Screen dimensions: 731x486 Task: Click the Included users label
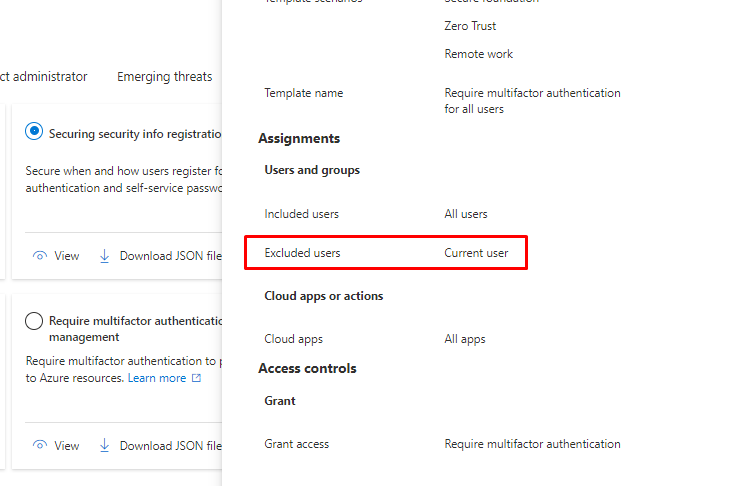301,214
